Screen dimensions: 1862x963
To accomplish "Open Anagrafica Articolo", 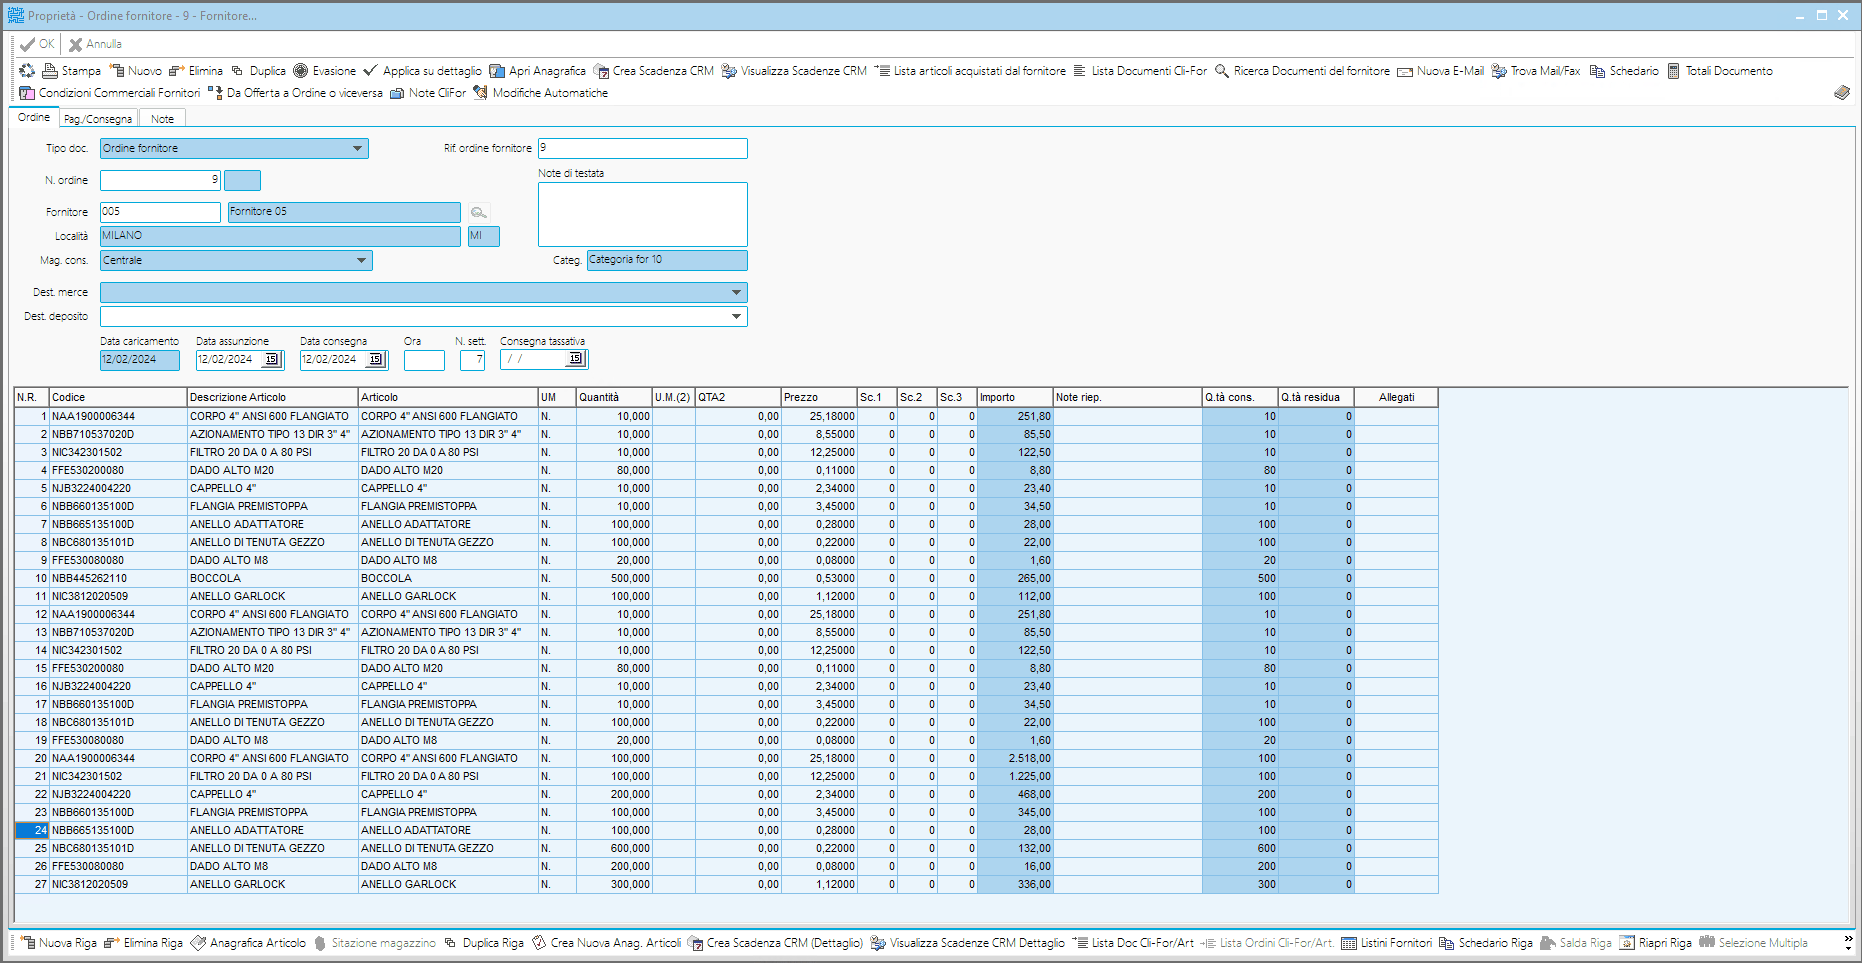I will tap(248, 943).
